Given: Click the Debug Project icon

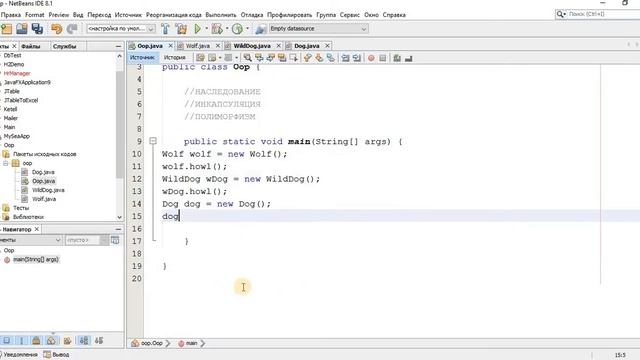Looking at the screenshot, I should 217,29.
